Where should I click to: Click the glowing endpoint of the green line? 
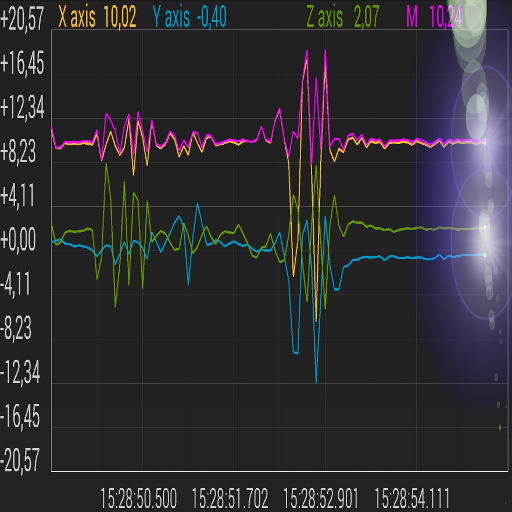tap(485, 227)
